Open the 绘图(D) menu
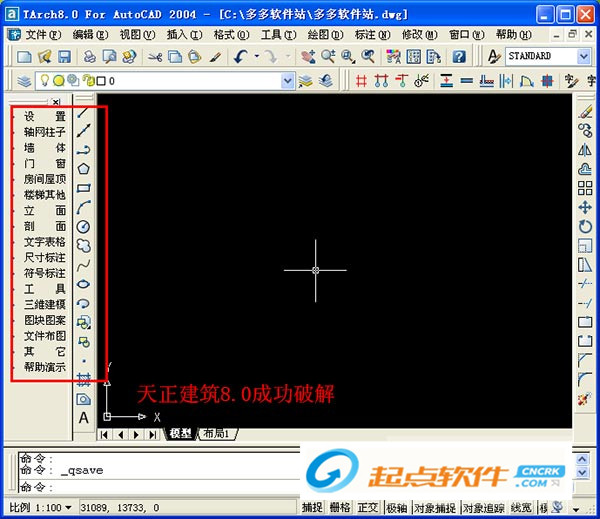This screenshot has height=519, width=600. click(325, 35)
